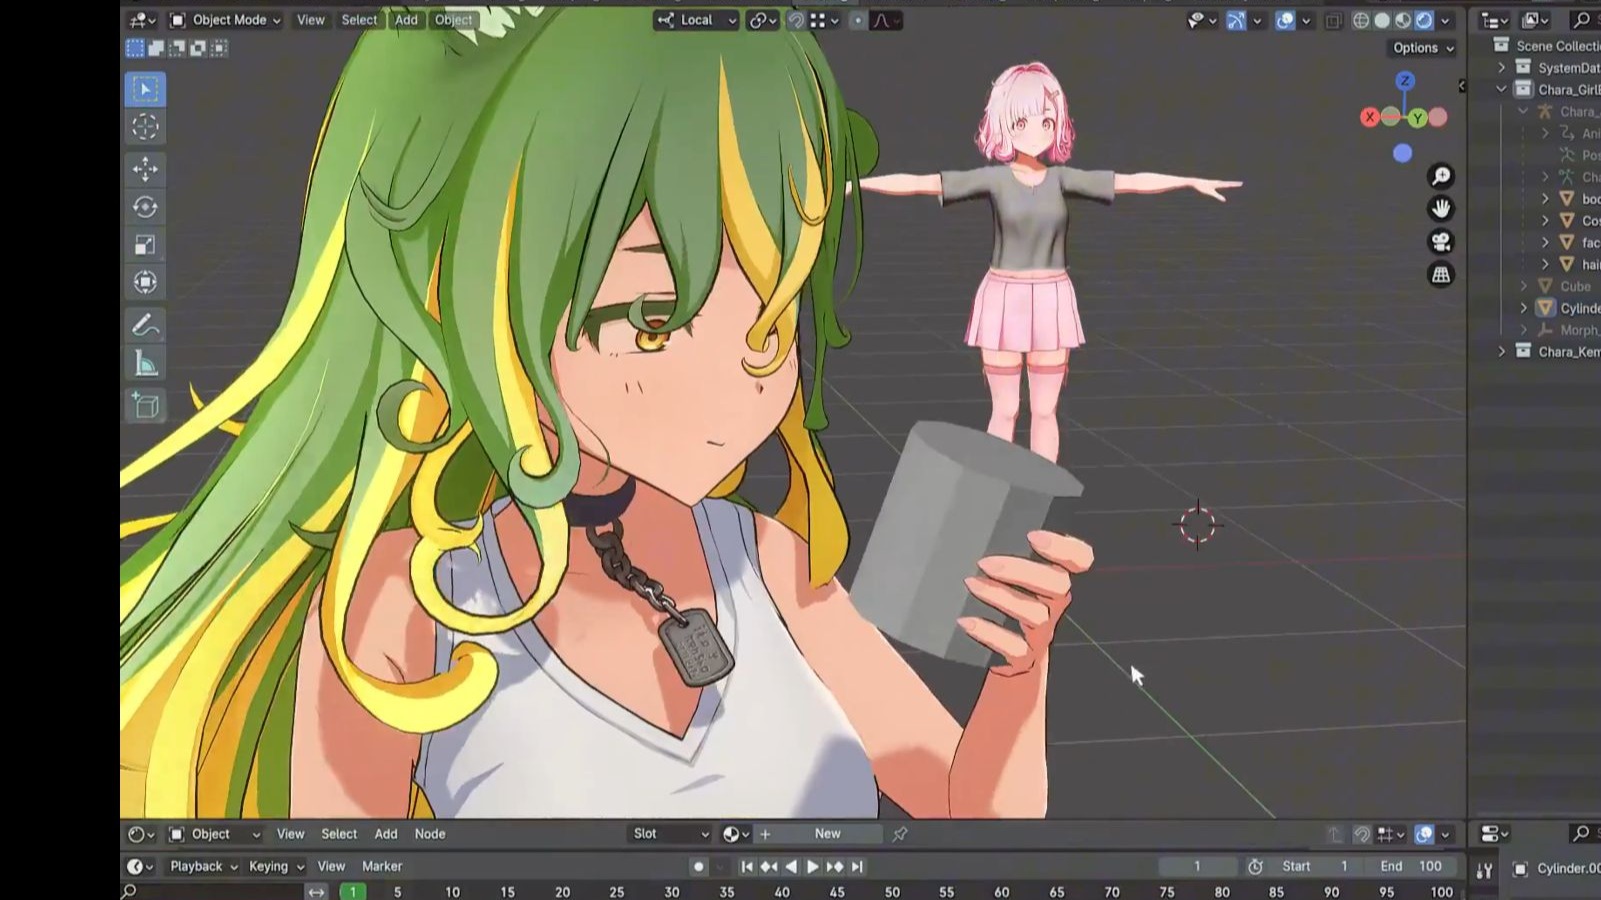The height and width of the screenshot is (900, 1601).
Task: Select the Scale tool
Action: coord(145,245)
